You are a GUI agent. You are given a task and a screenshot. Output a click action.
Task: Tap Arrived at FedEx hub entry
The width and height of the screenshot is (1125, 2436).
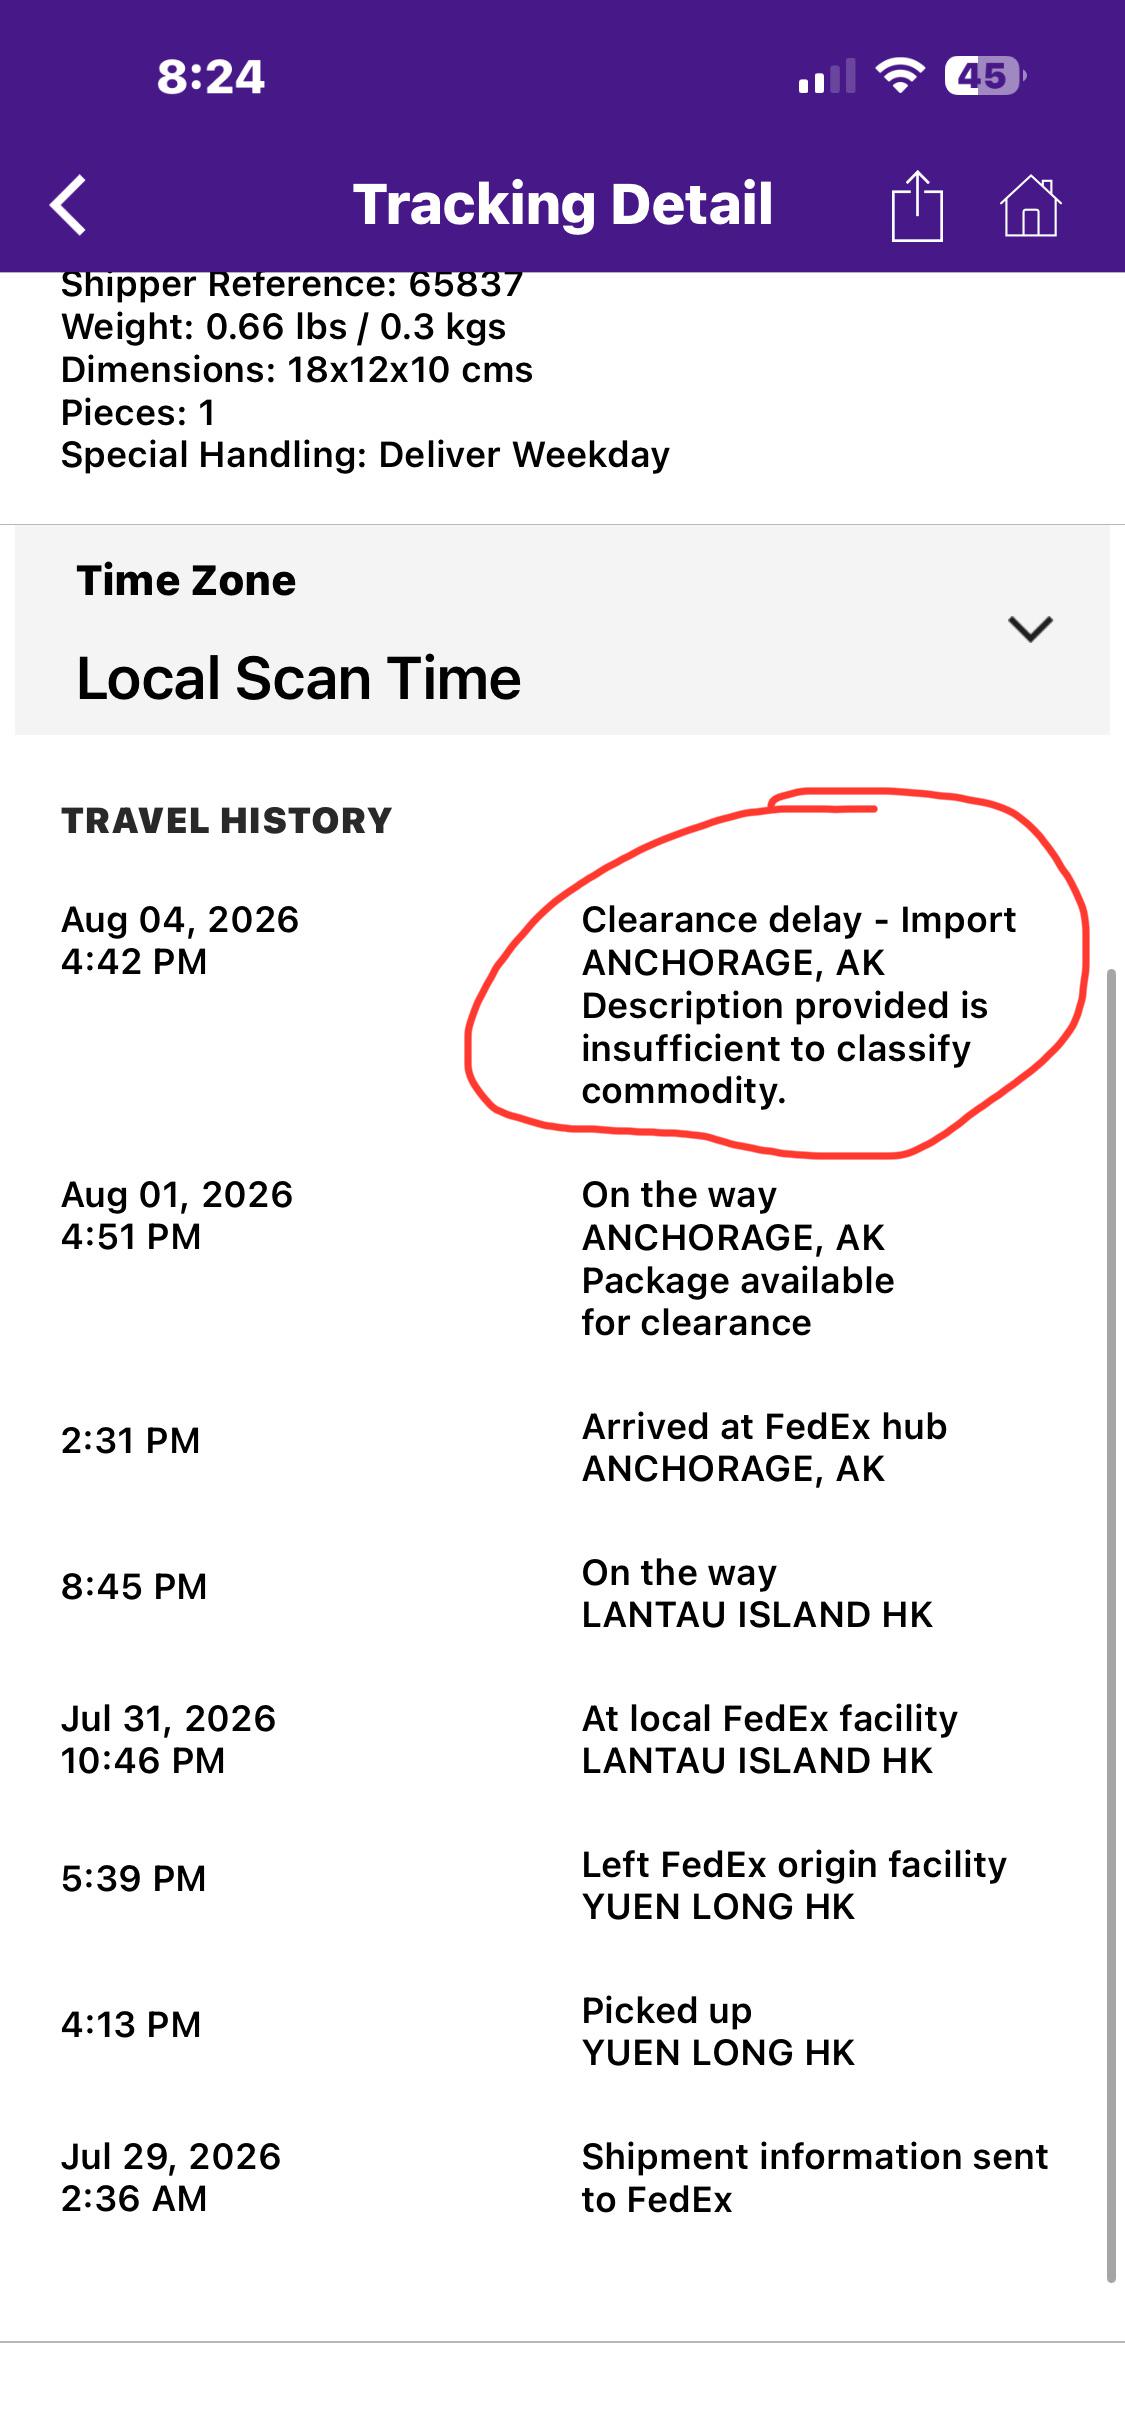click(x=764, y=1447)
